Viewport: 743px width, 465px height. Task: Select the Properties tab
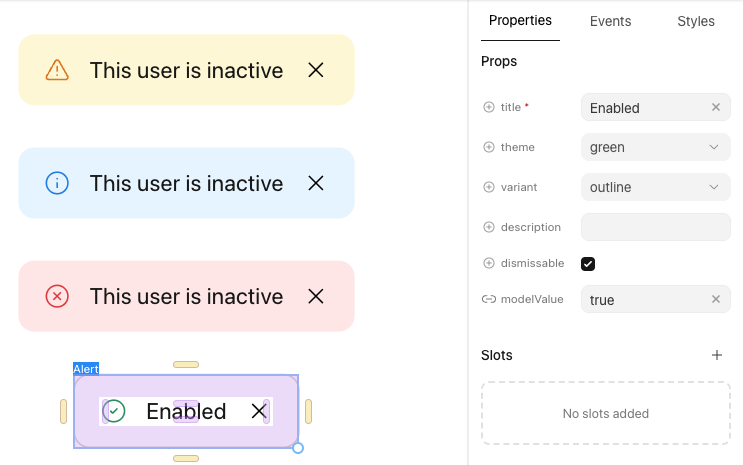tap(520, 20)
